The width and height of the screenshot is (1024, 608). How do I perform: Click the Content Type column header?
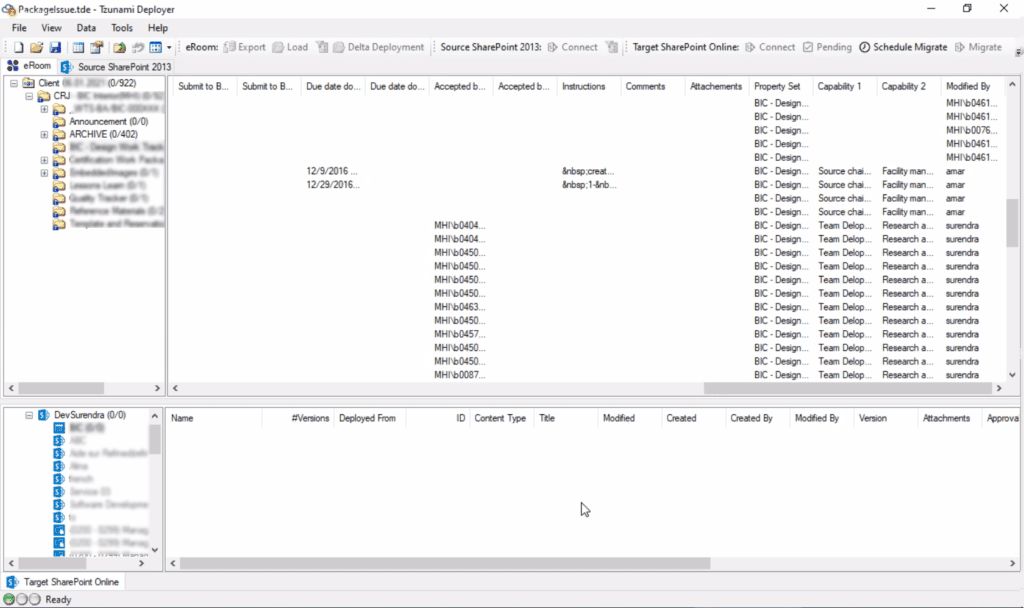coord(502,418)
